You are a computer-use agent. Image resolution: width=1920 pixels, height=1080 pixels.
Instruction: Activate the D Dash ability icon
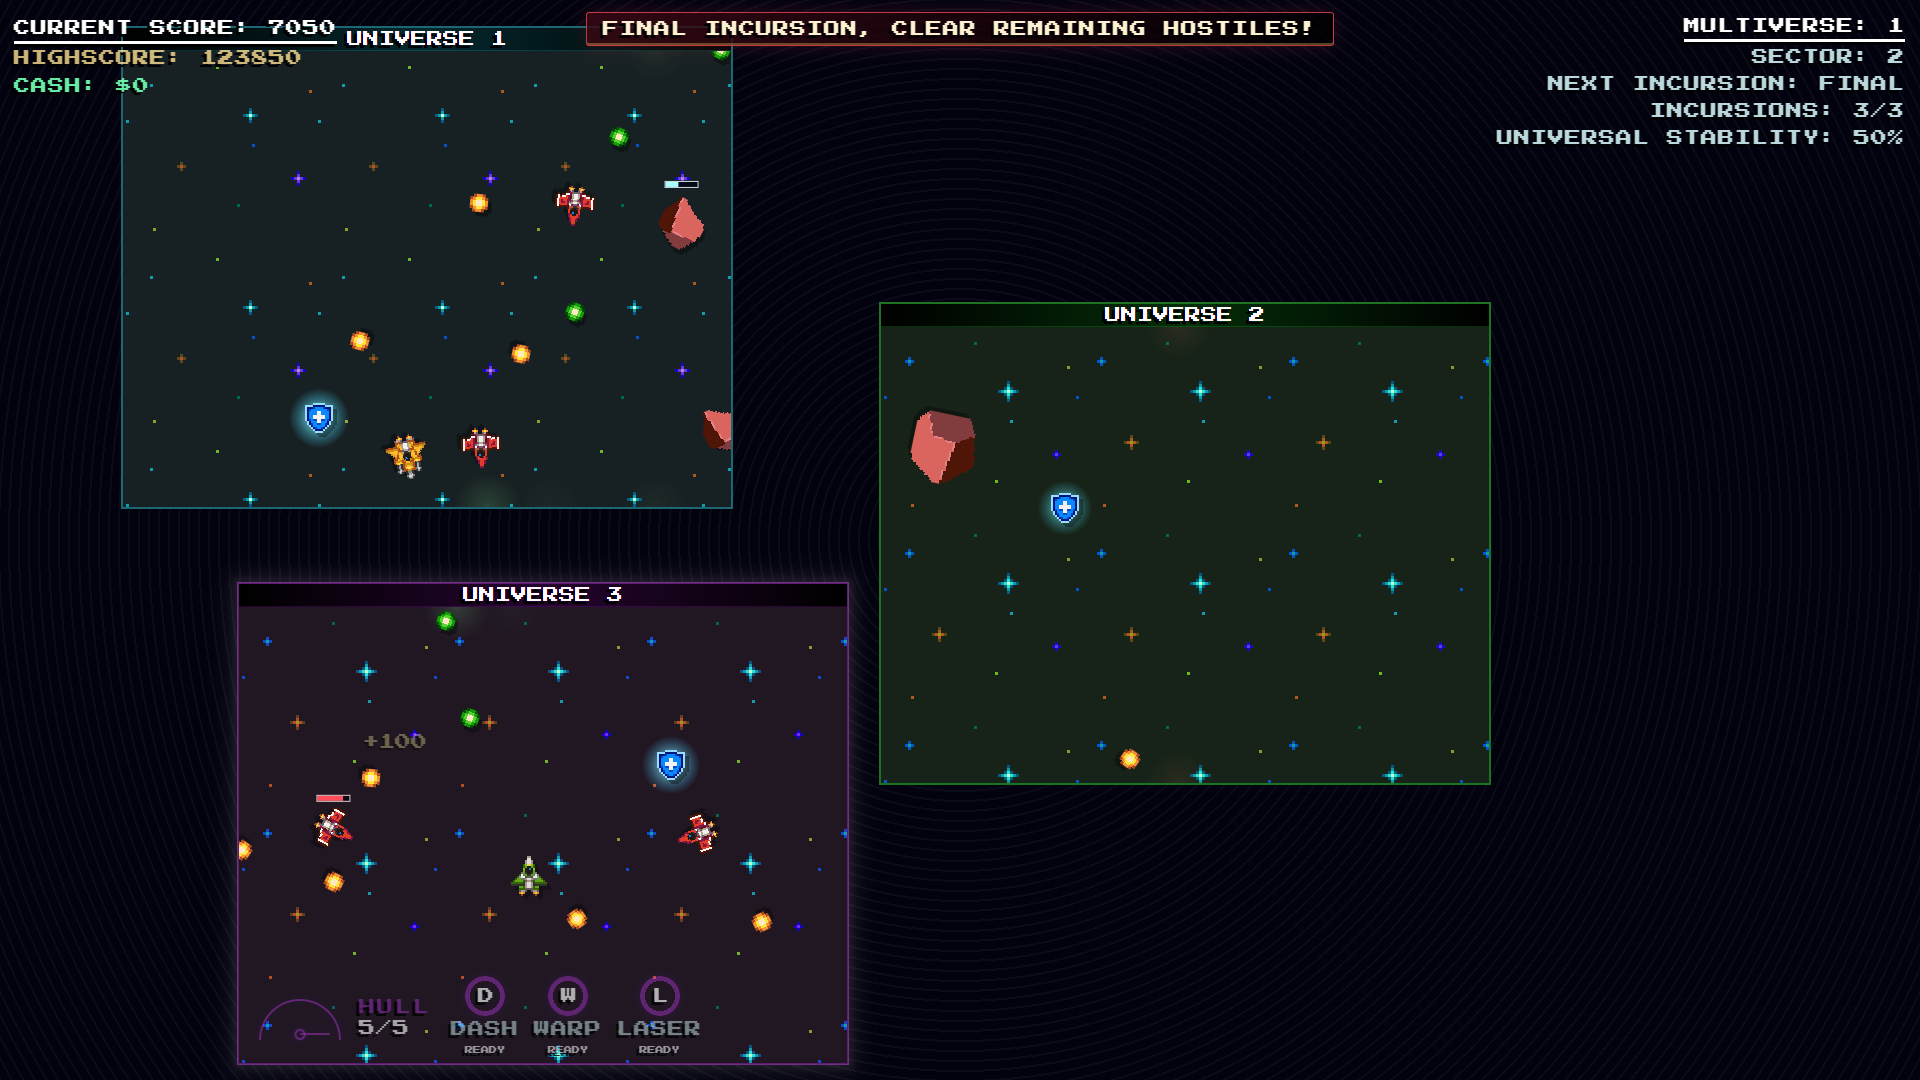485,996
